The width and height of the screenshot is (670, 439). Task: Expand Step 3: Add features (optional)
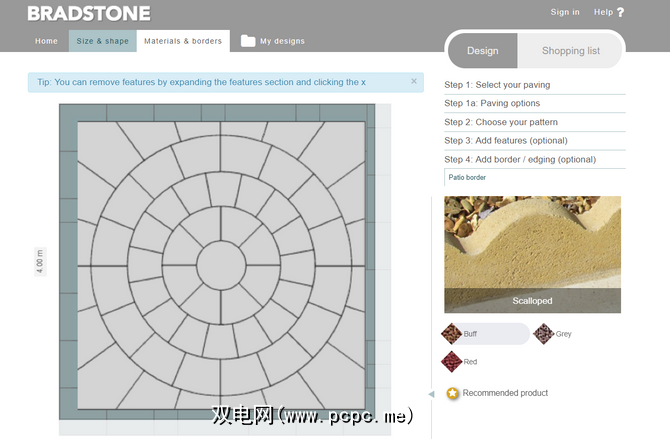point(535,140)
